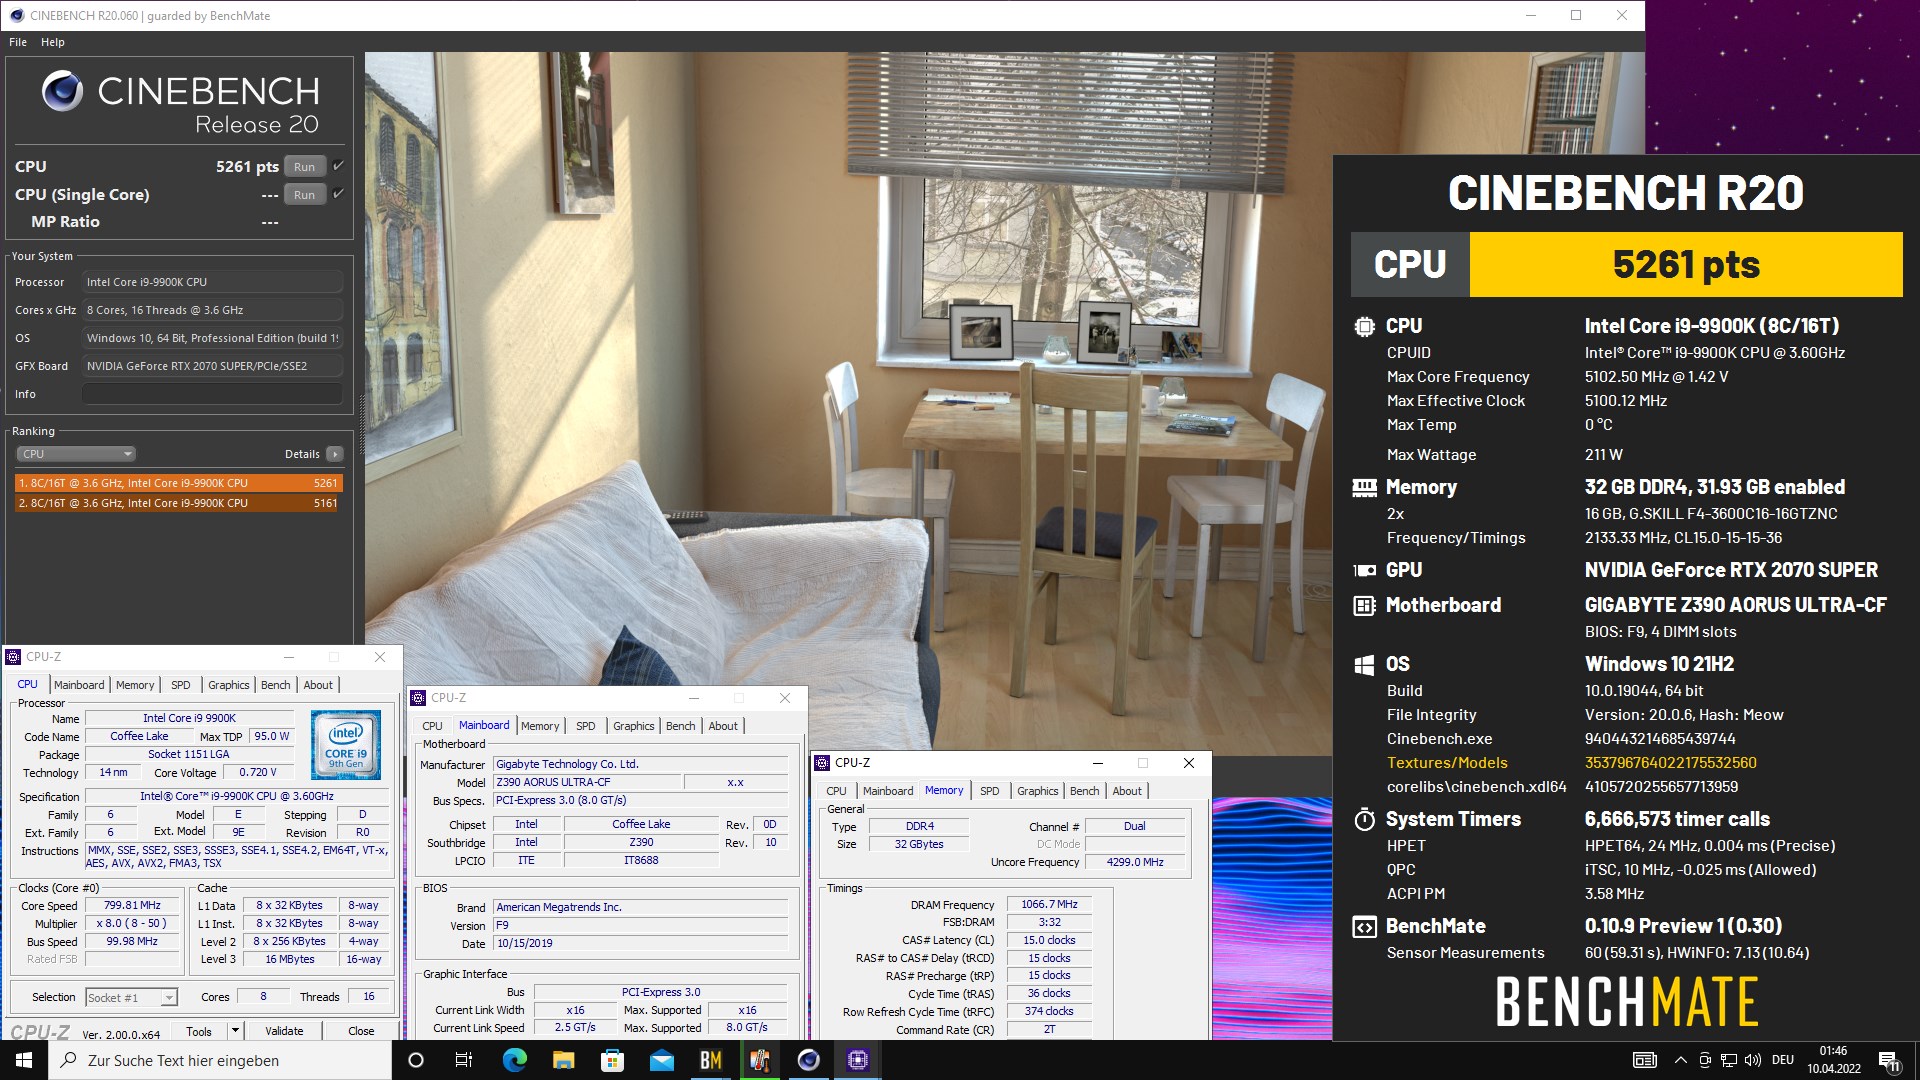Click CPU-Z title icon of first window
The height and width of the screenshot is (1080, 1920).
click(x=13, y=657)
